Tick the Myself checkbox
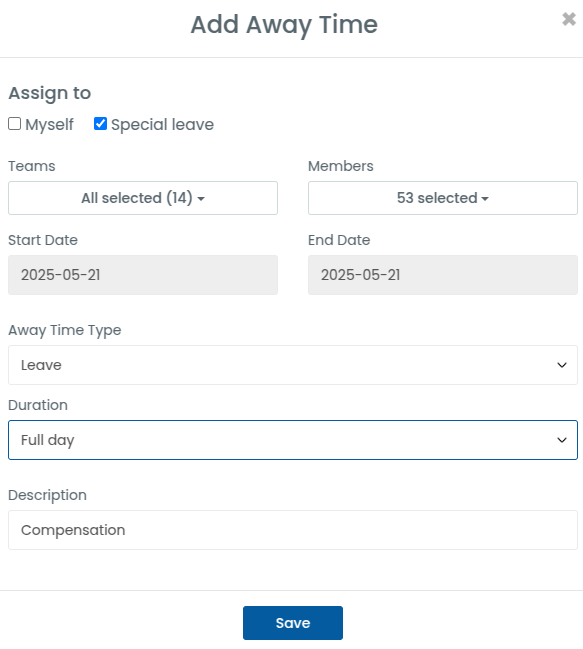This screenshot has height=649, width=583. pos(14,123)
